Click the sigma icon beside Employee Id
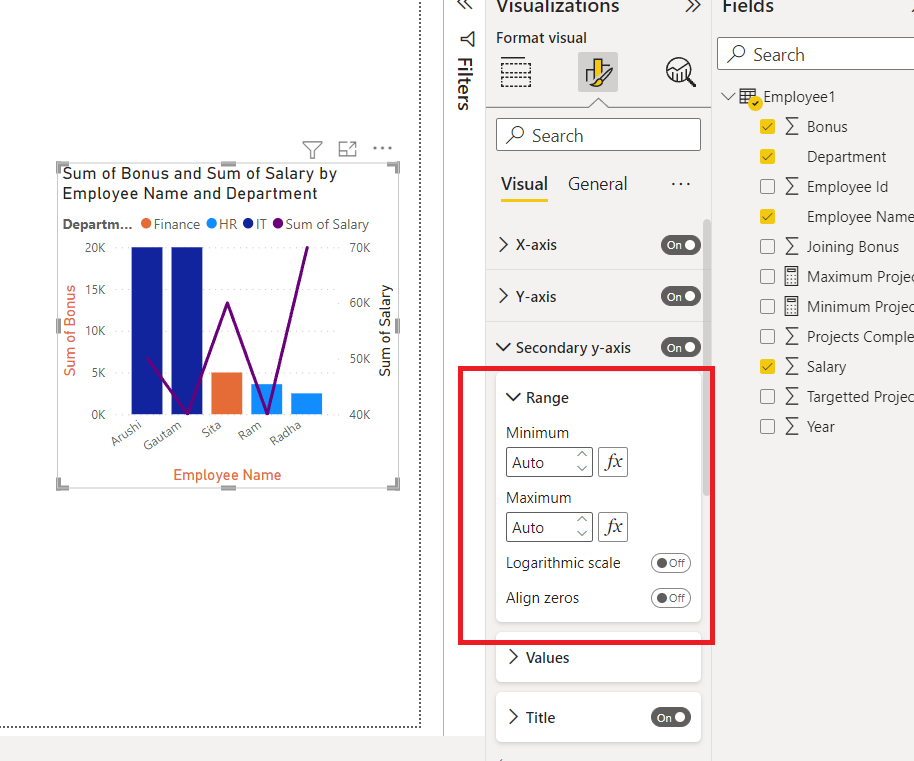Image resolution: width=914 pixels, height=761 pixels. click(792, 186)
